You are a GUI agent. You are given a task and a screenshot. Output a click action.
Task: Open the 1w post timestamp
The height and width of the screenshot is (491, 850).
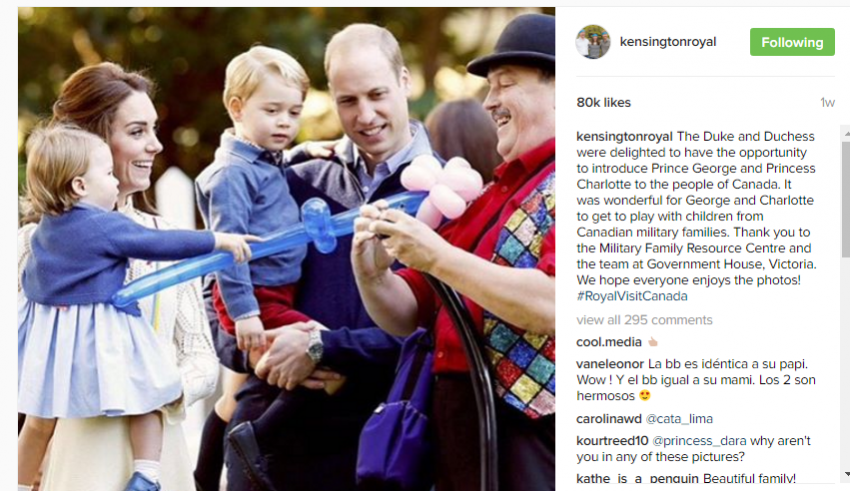pyautogui.click(x=827, y=102)
